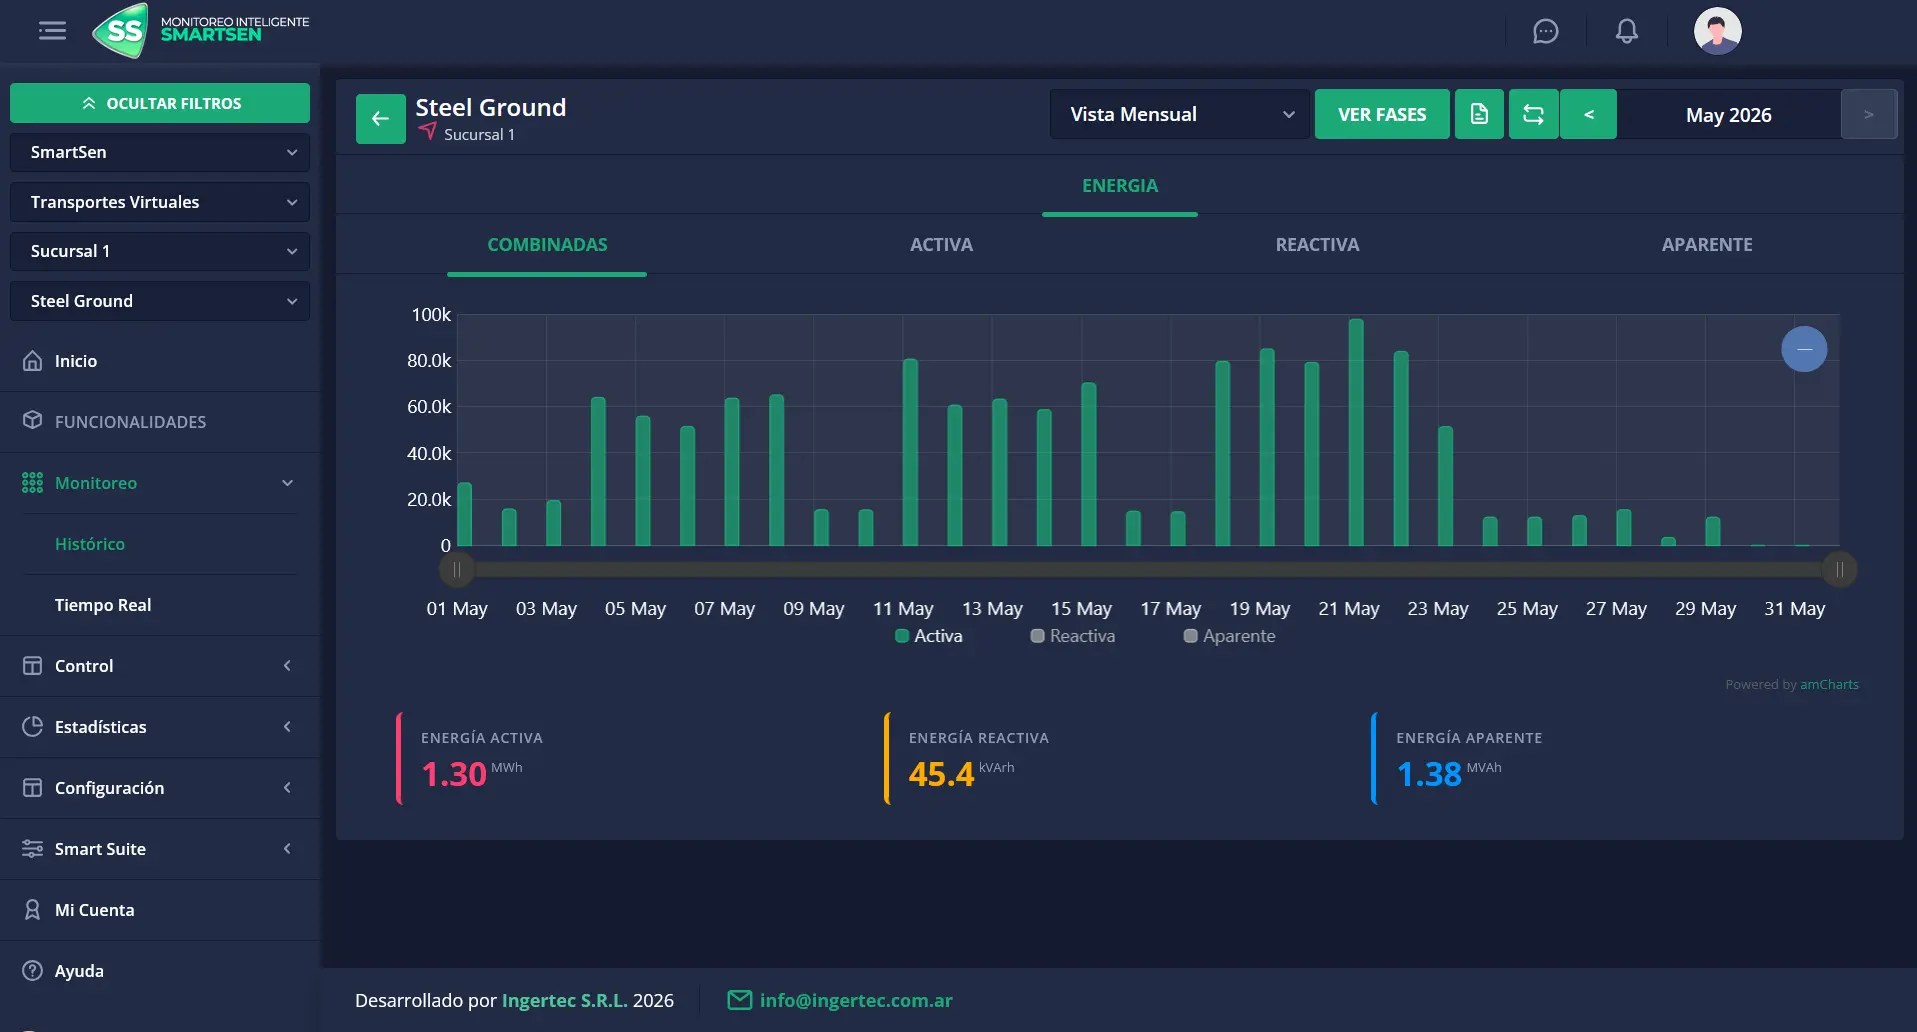Go to previous month arrow
Viewport: 1917px width, 1032px height.
1588,114
